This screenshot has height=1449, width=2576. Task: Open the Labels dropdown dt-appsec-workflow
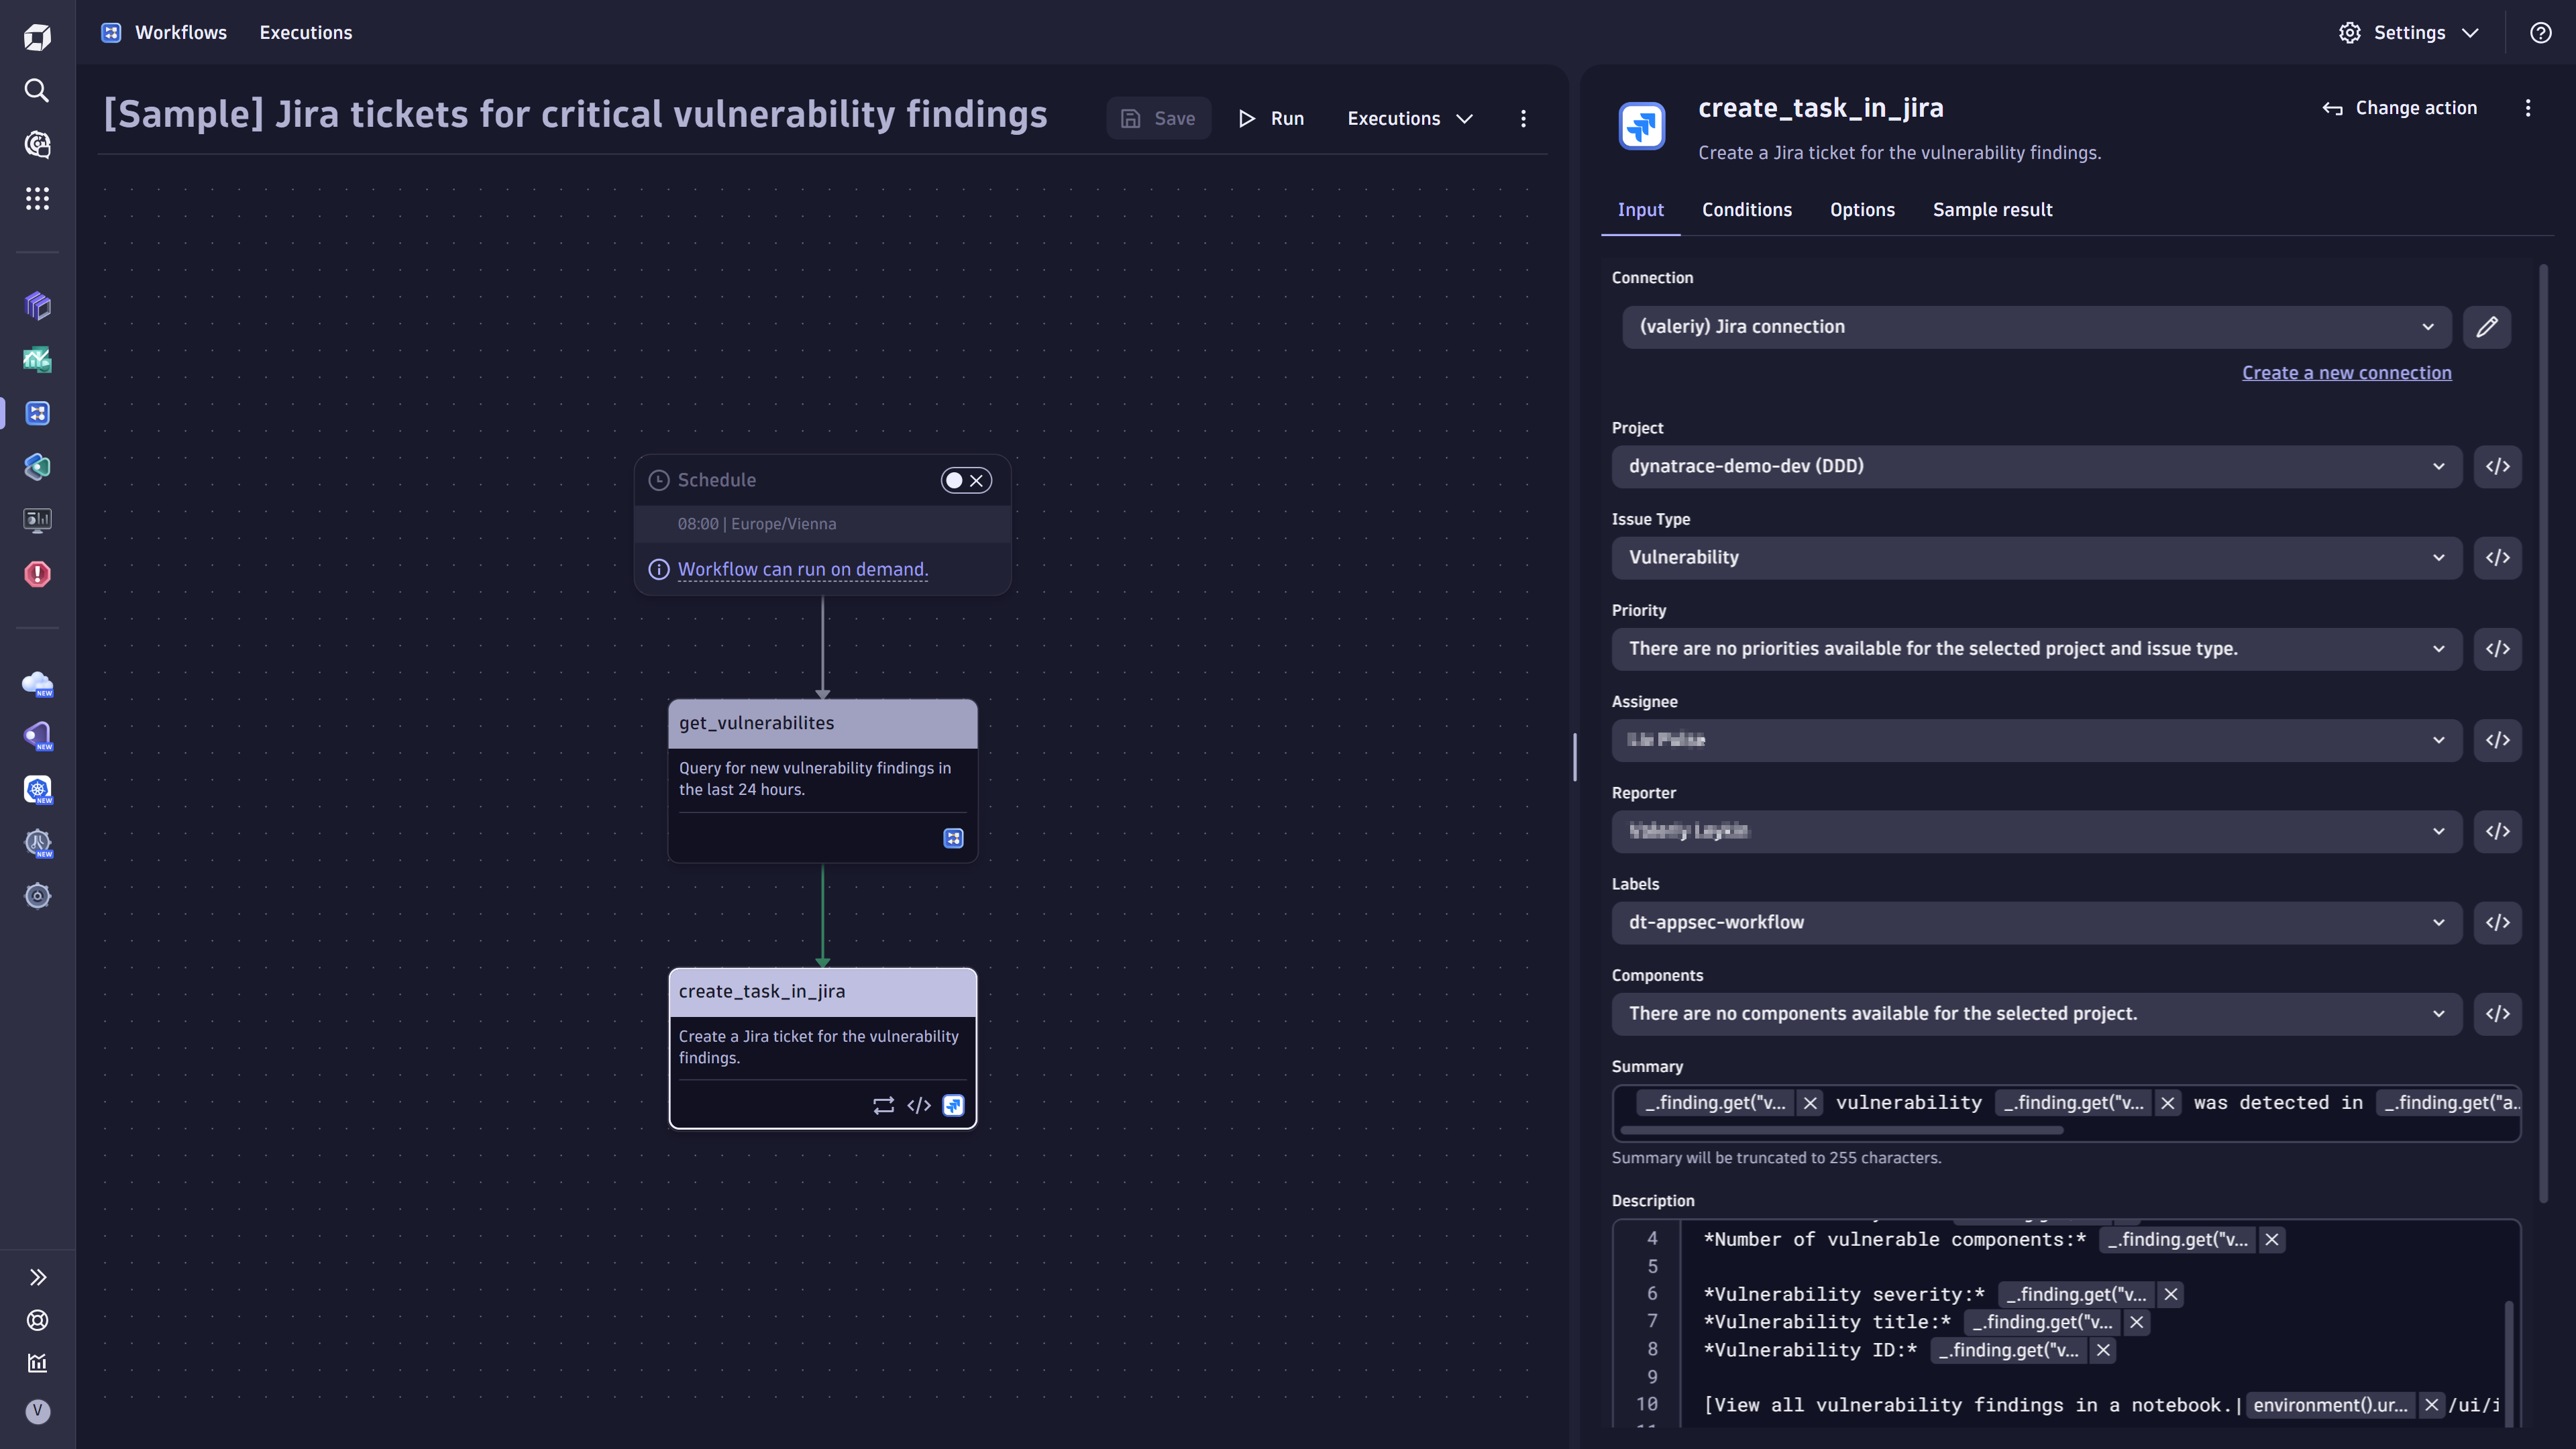pyautogui.click(x=2036, y=923)
